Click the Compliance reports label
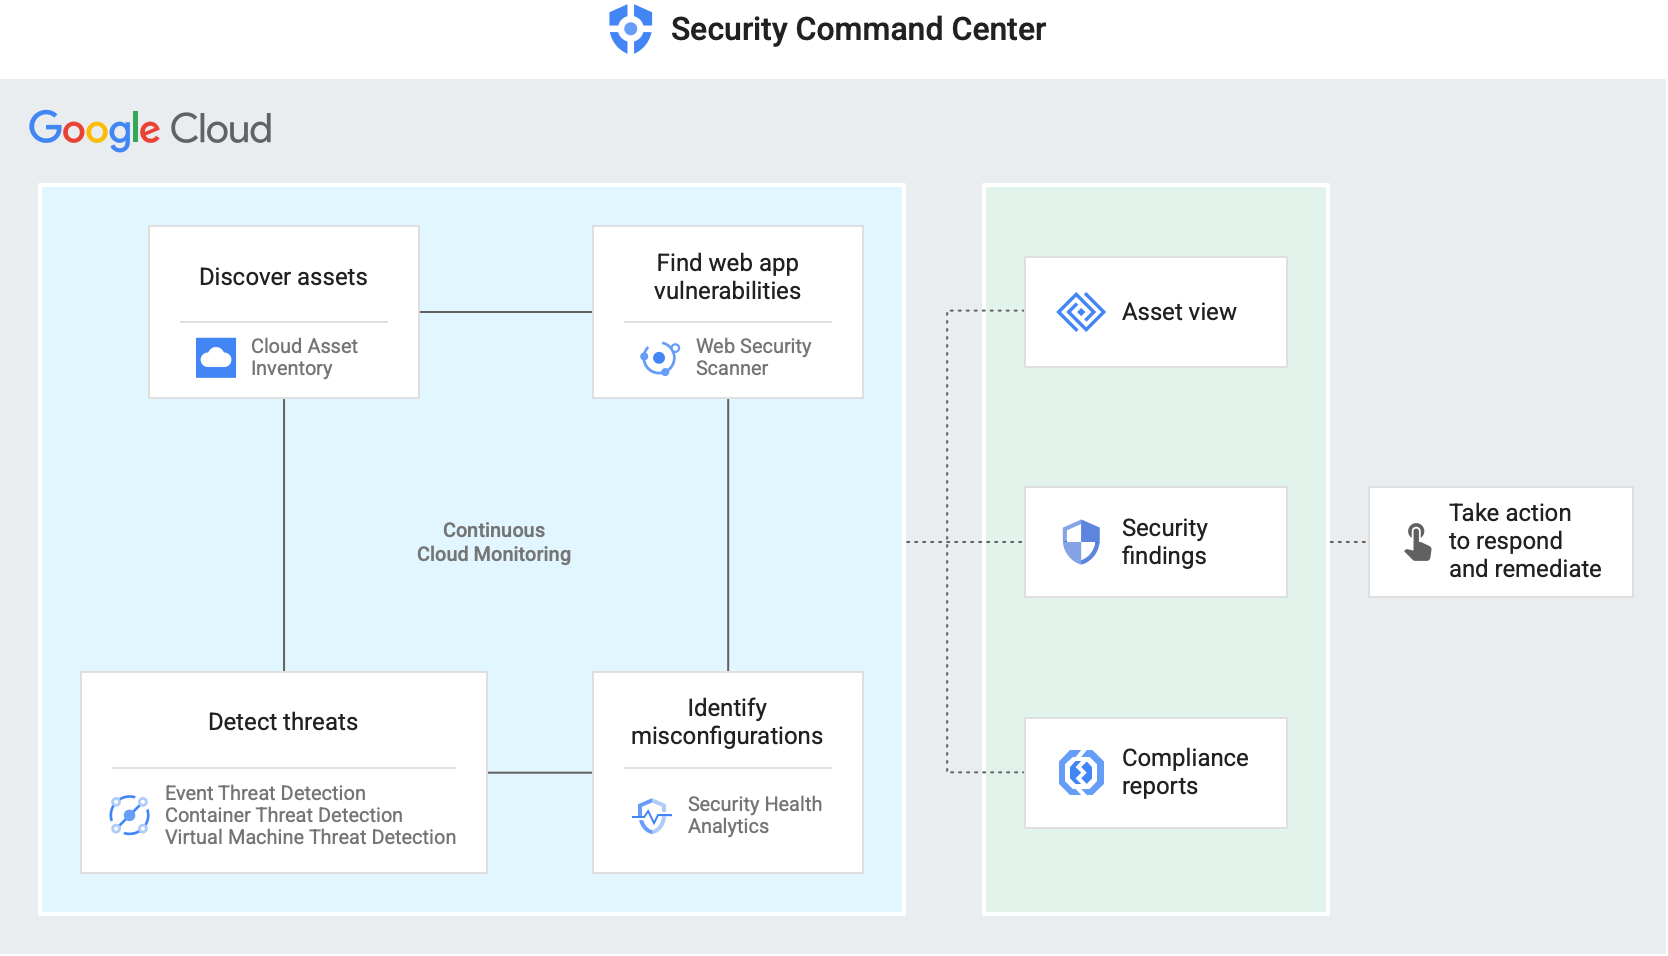The width and height of the screenshot is (1668, 956). point(1185,772)
